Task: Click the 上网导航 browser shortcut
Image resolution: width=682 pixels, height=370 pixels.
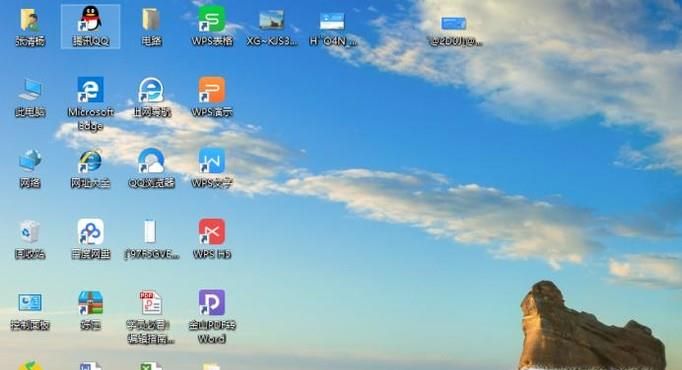Action: point(151,97)
